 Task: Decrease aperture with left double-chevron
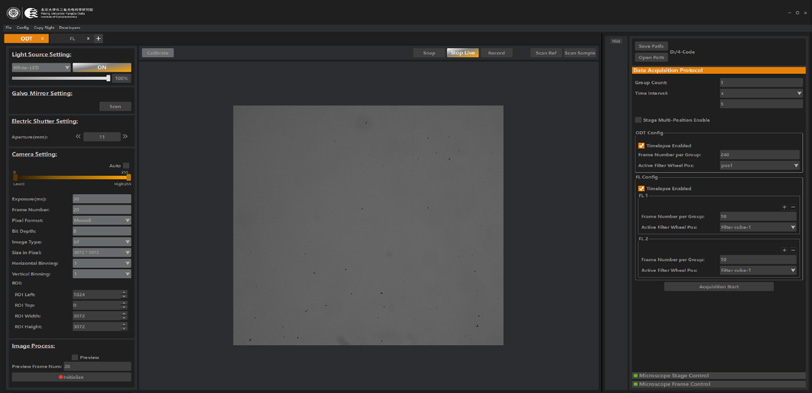(x=78, y=137)
